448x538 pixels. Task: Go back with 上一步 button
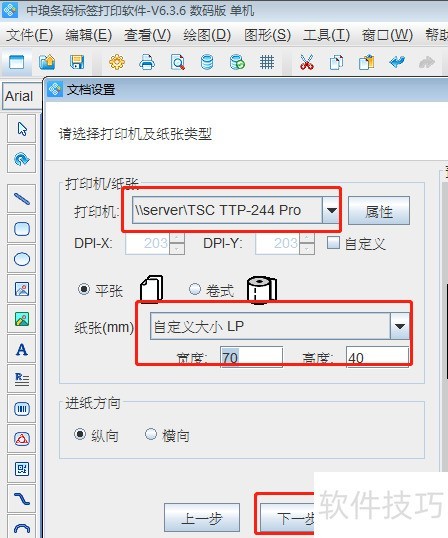202,518
